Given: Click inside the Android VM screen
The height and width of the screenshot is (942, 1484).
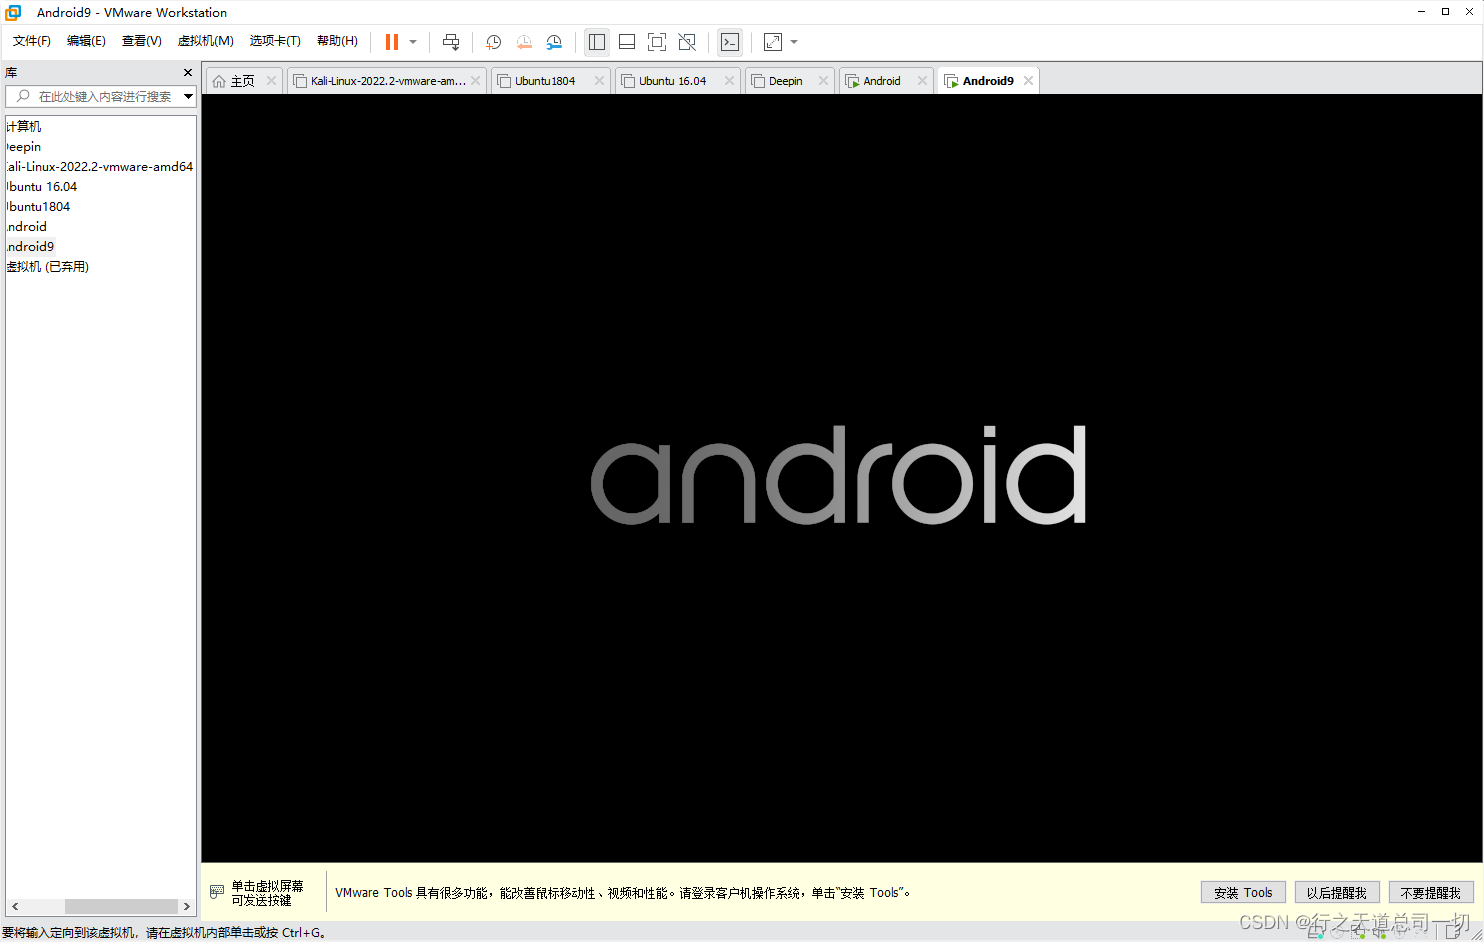Looking at the screenshot, I should (841, 478).
